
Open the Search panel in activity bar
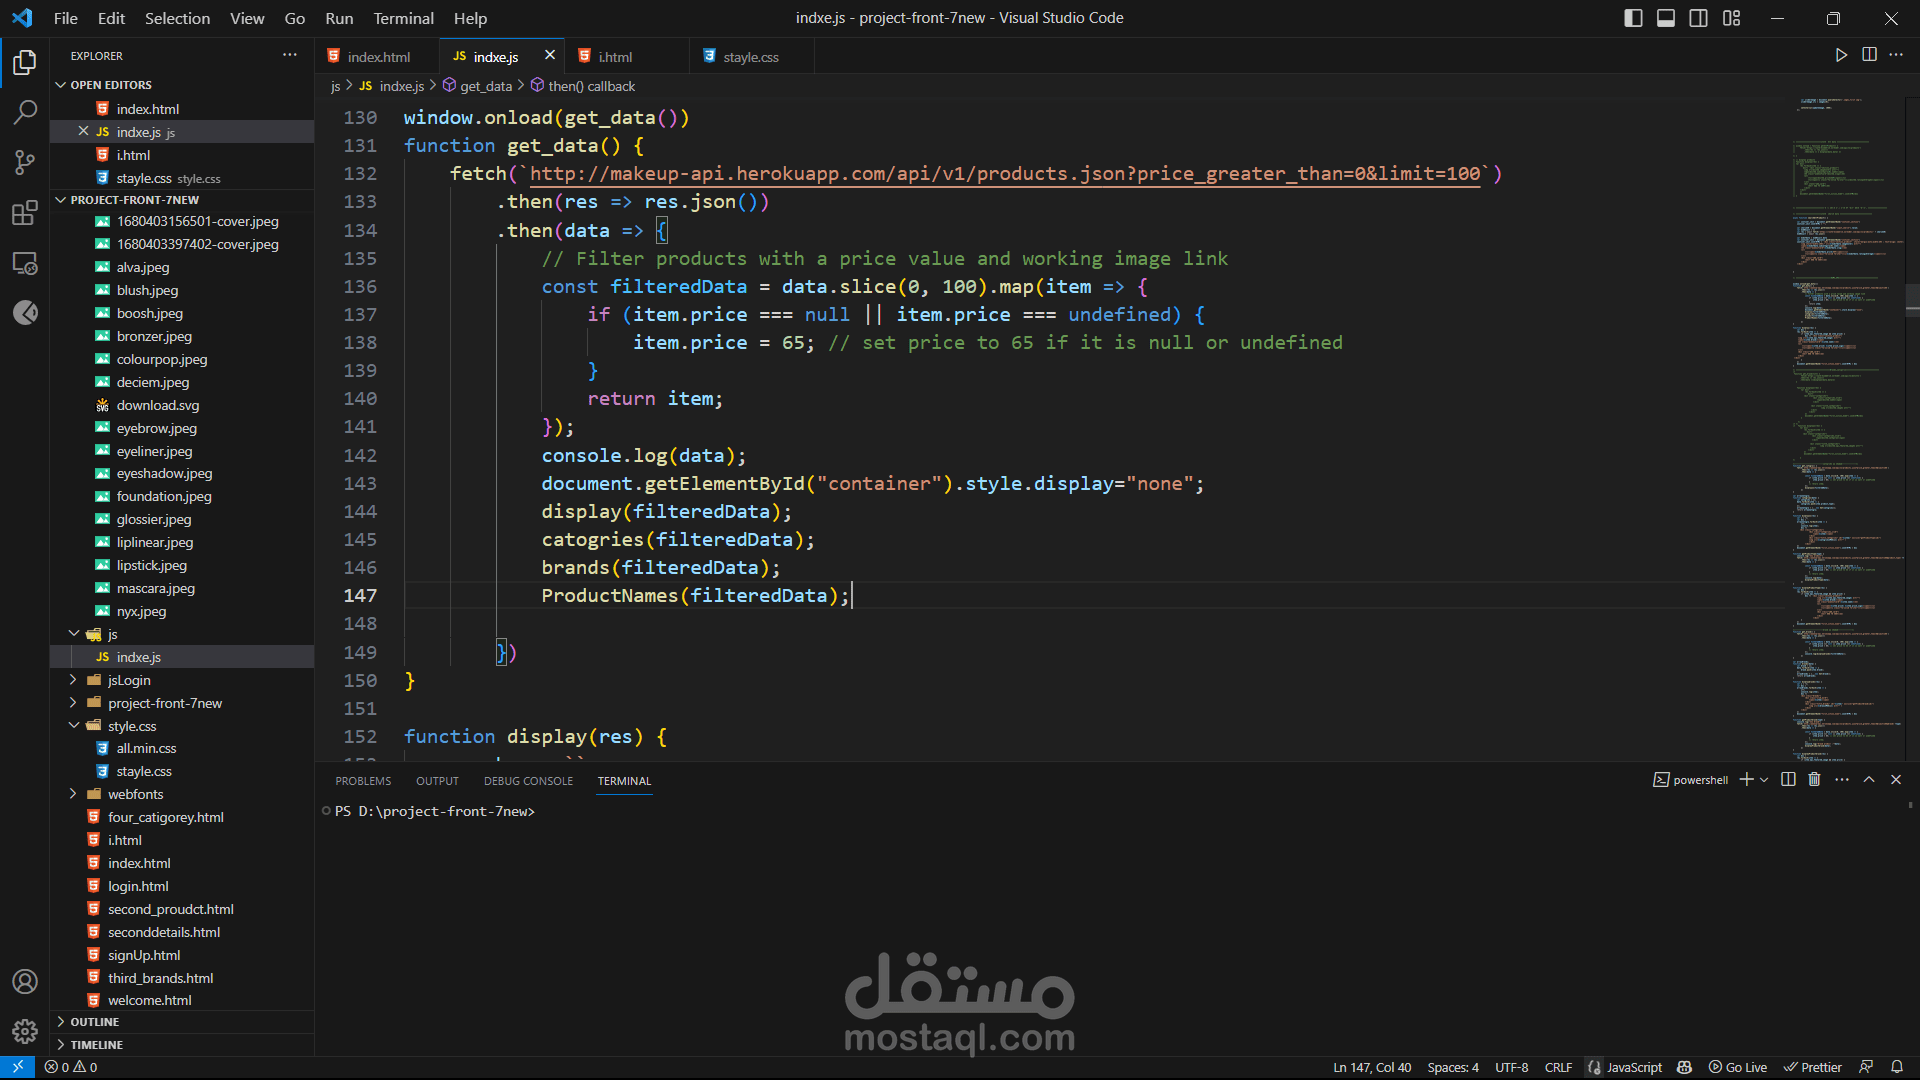point(24,112)
